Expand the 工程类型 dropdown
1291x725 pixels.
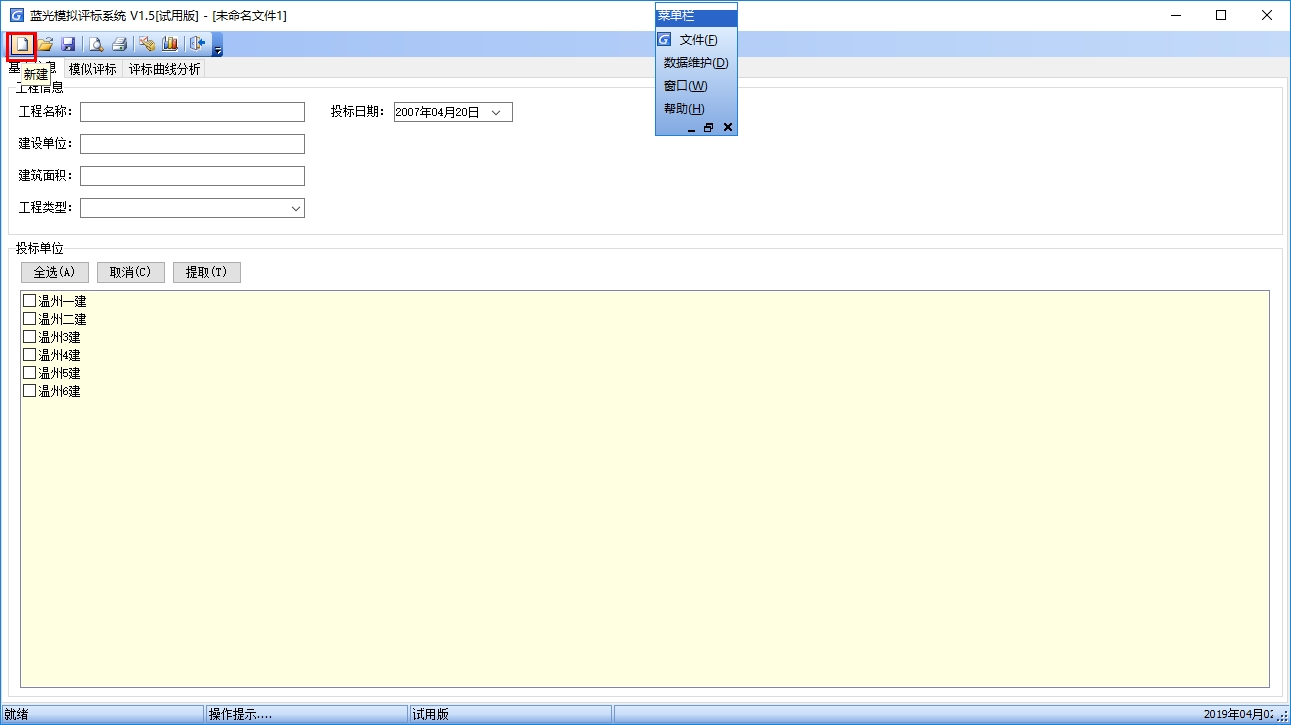(x=296, y=208)
